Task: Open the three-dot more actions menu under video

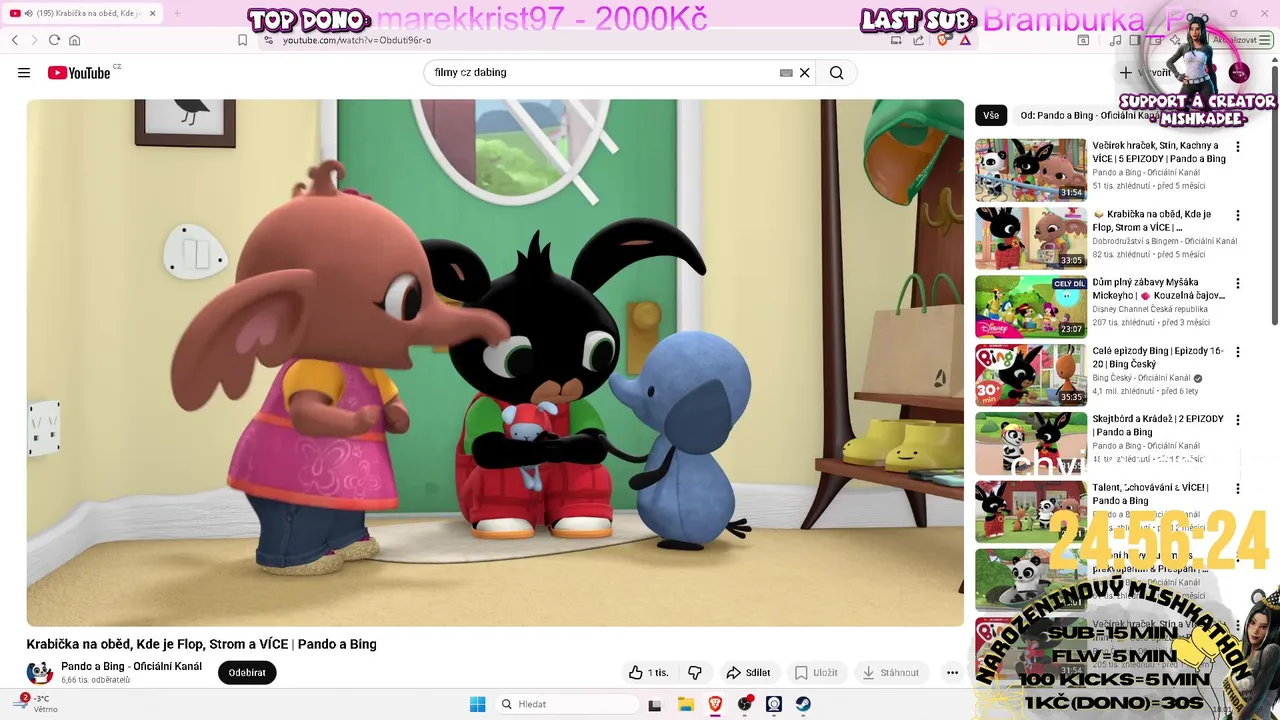Action: [952, 673]
